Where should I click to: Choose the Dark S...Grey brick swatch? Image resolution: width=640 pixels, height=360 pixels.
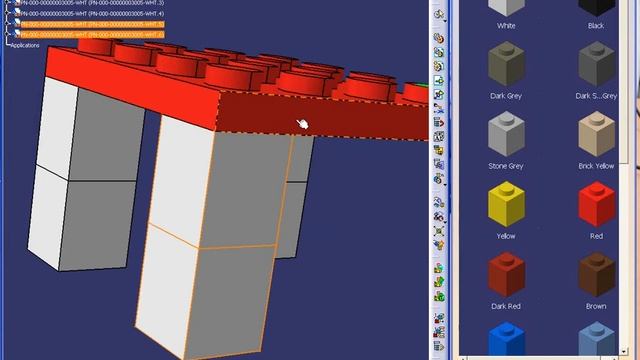596,63
